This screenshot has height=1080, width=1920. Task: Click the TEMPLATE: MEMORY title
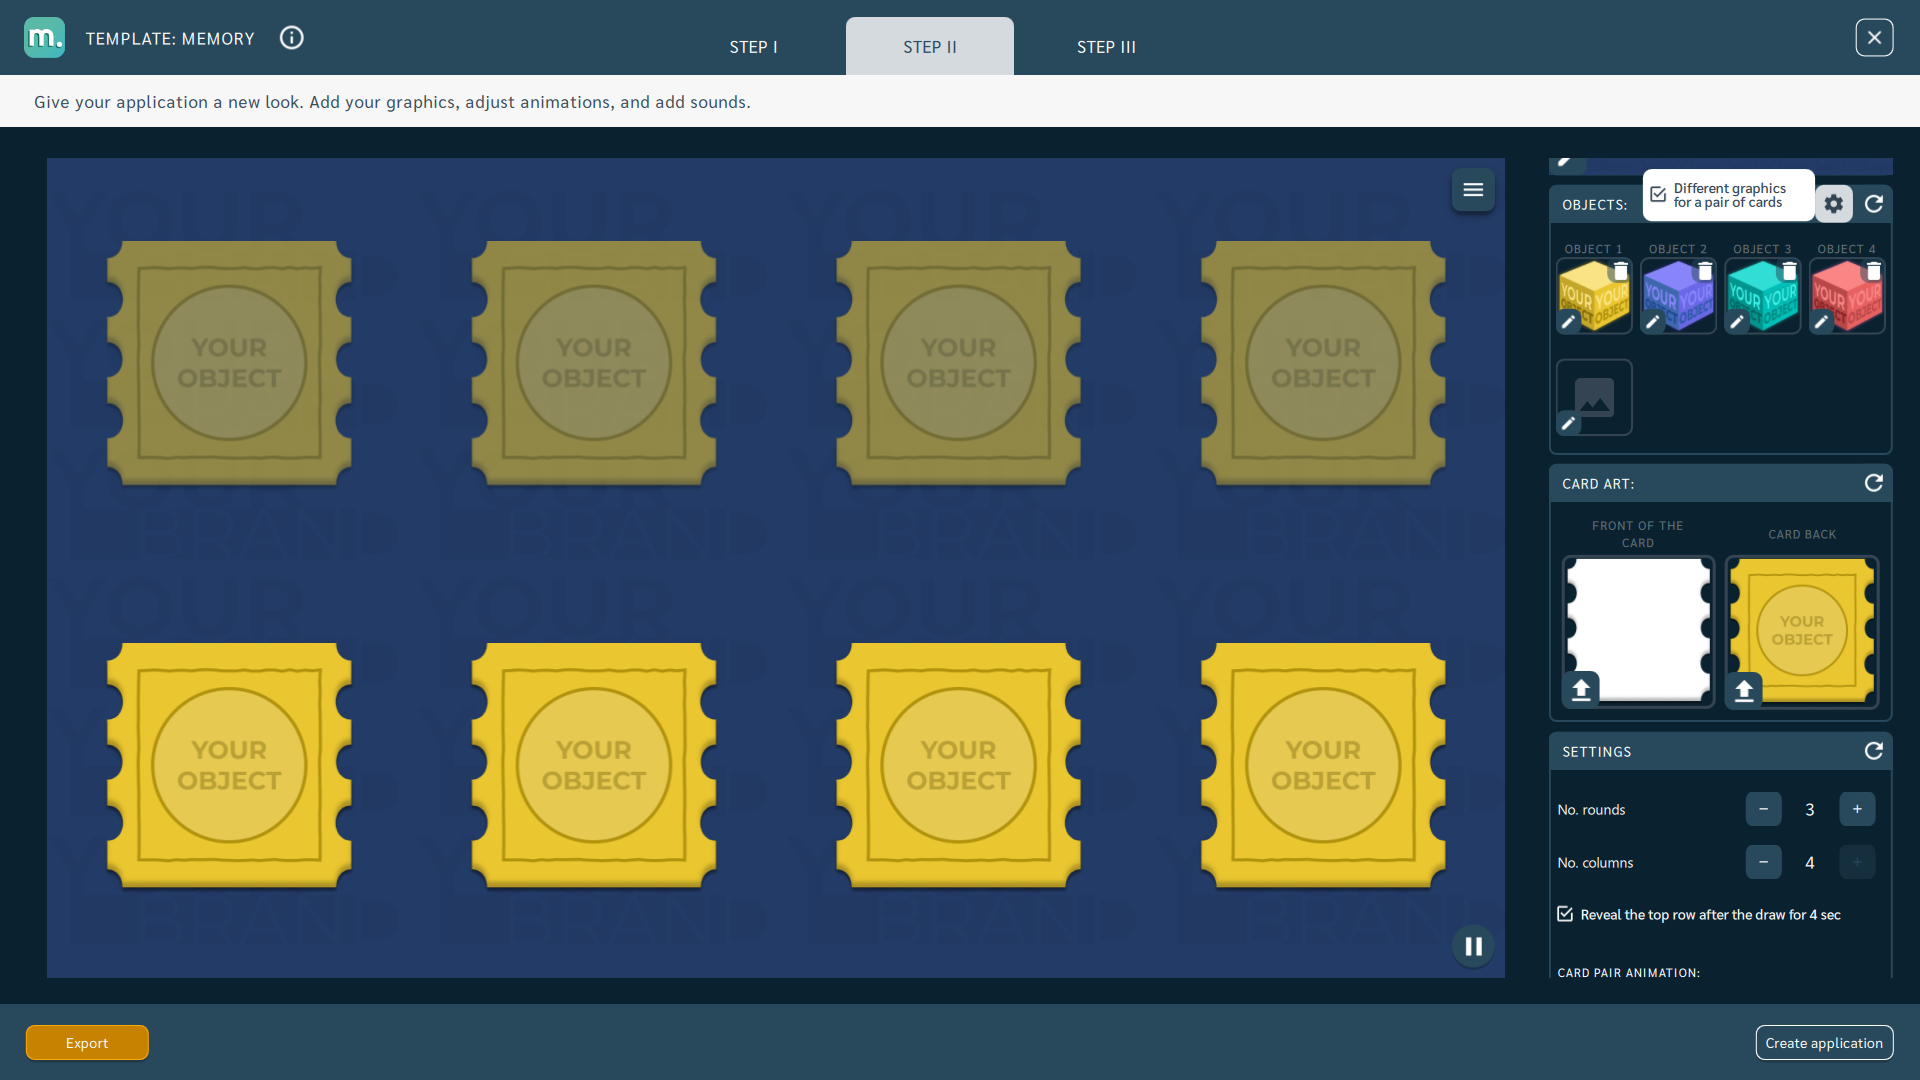point(170,39)
